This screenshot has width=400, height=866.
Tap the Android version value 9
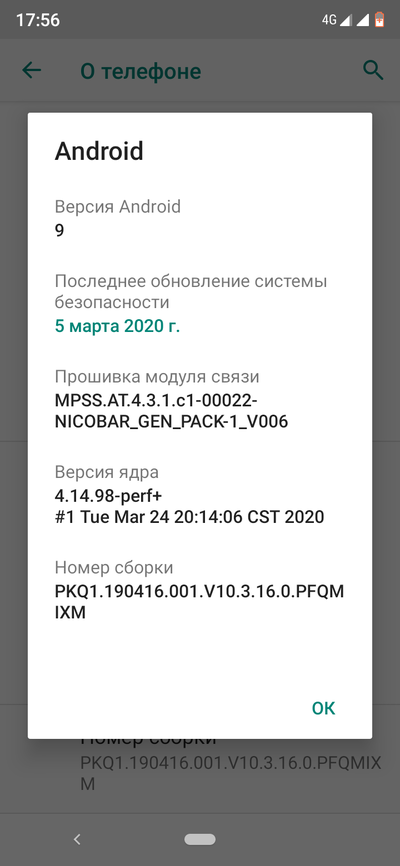[x=59, y=230]
